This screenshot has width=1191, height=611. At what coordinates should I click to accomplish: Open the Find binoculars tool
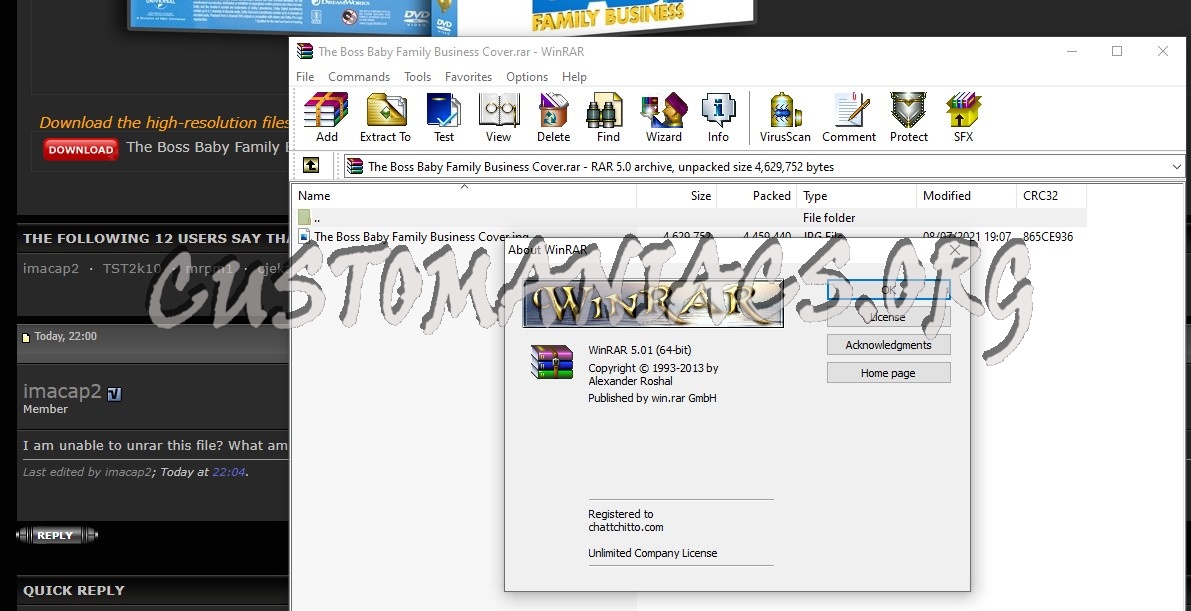point(608,117)
